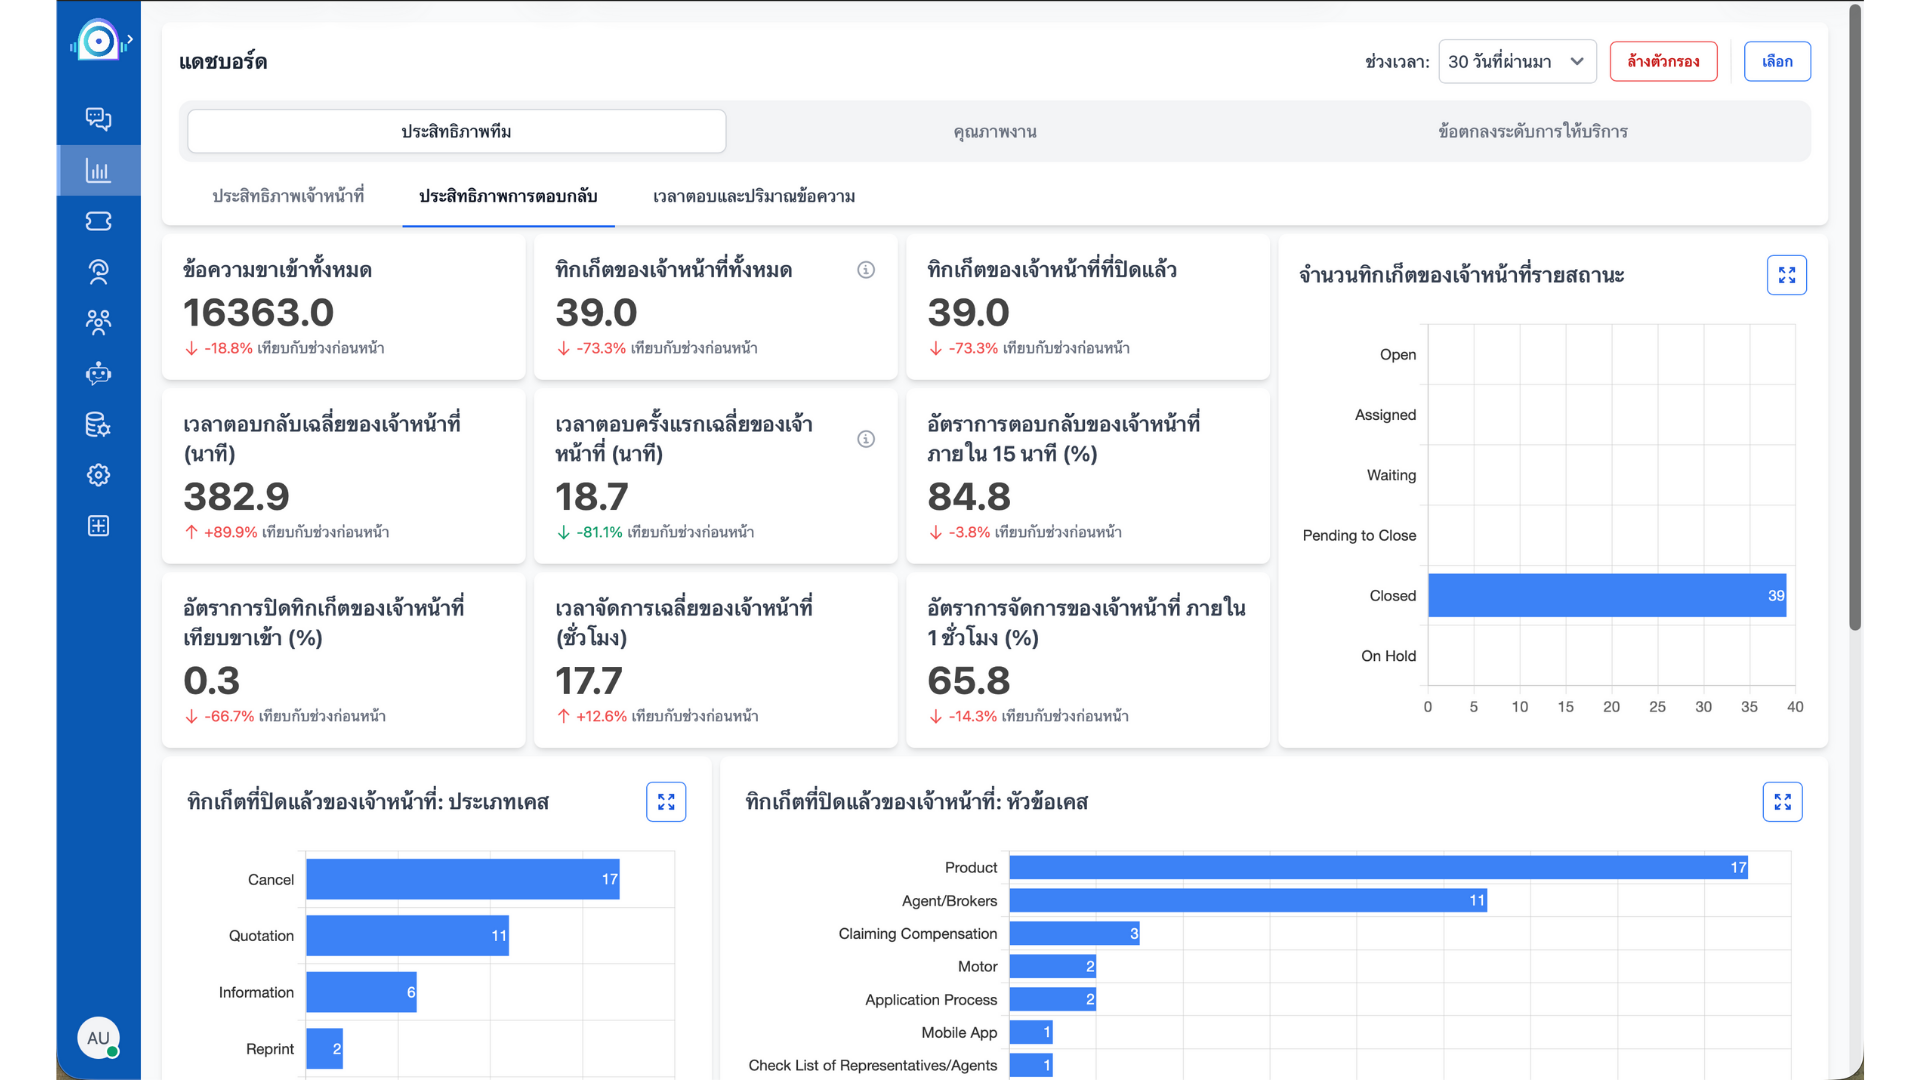1920x1080 pixels.
Task: Expand the case type chart fullscreen
Action: point(666,802)
